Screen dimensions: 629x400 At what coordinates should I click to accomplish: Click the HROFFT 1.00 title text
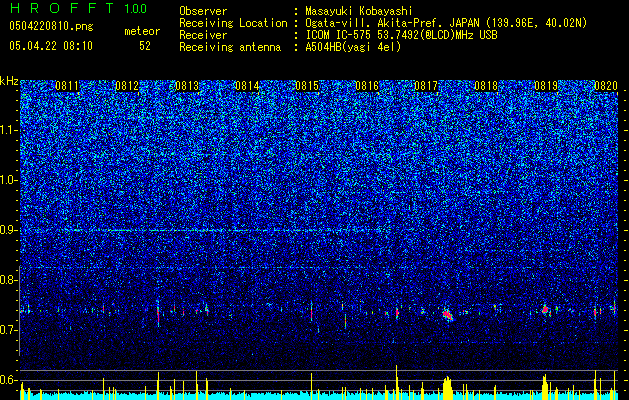point(78,8)
